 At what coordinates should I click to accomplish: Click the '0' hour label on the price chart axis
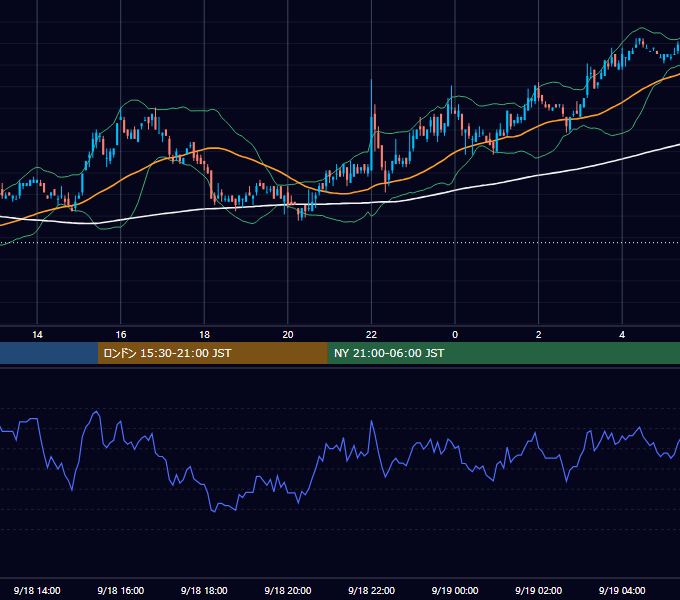[x=455, y=334]
